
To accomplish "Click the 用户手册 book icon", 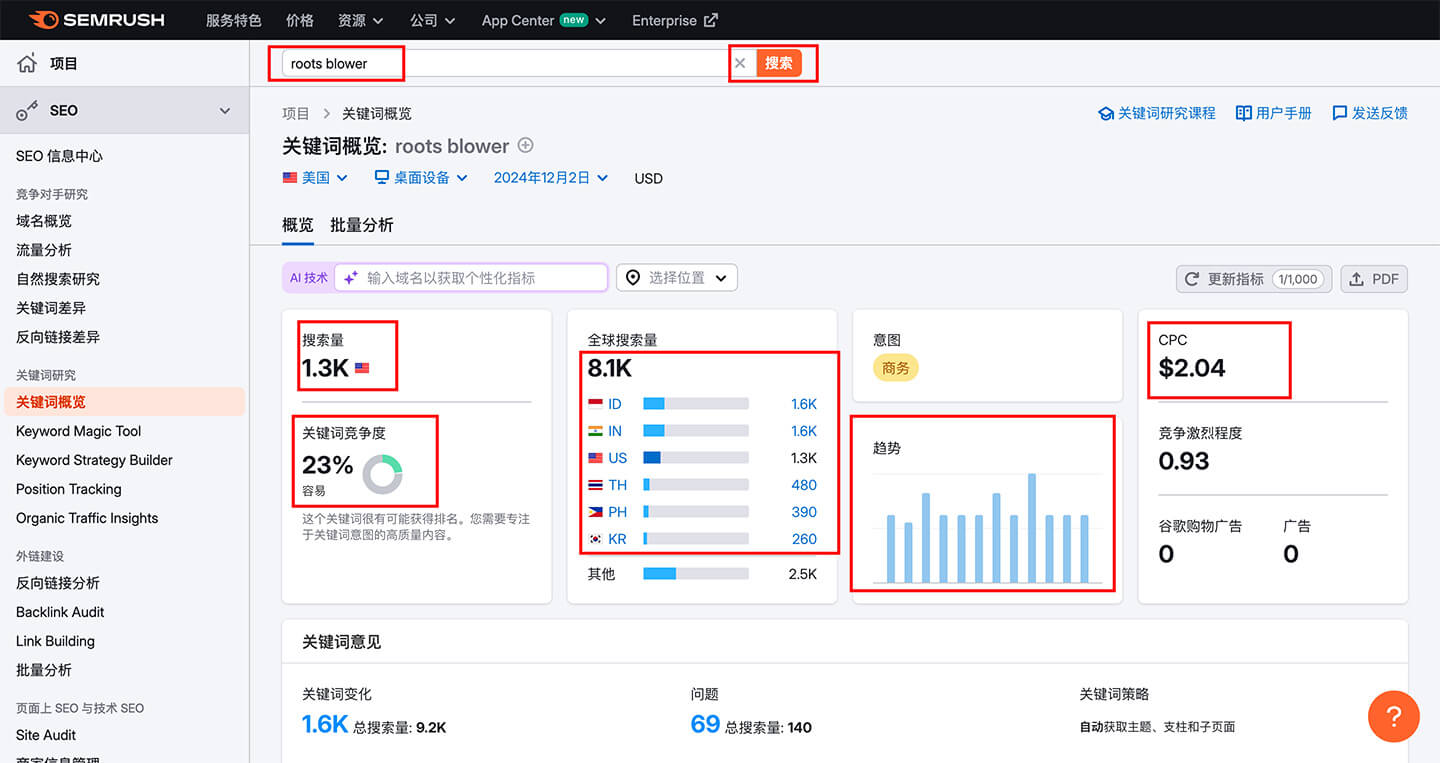I will [x=1244, y=113].
